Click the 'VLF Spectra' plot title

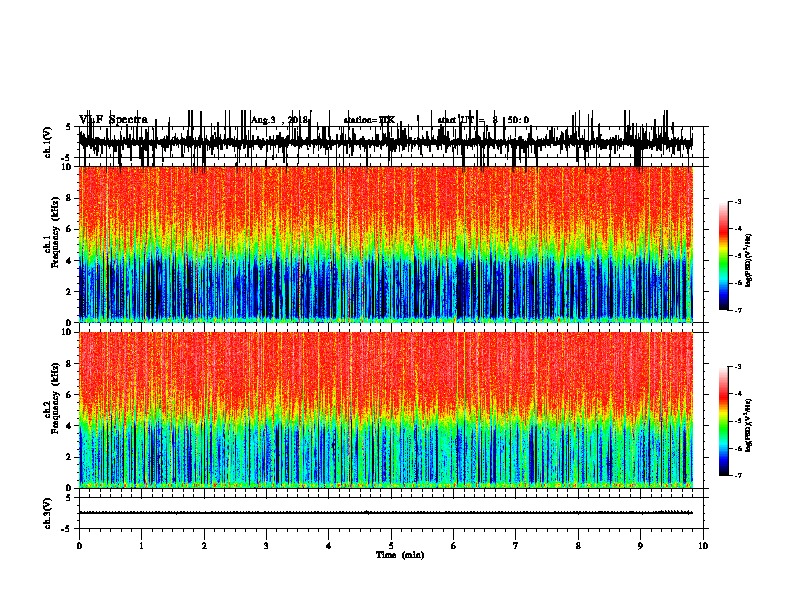[113, 120]
